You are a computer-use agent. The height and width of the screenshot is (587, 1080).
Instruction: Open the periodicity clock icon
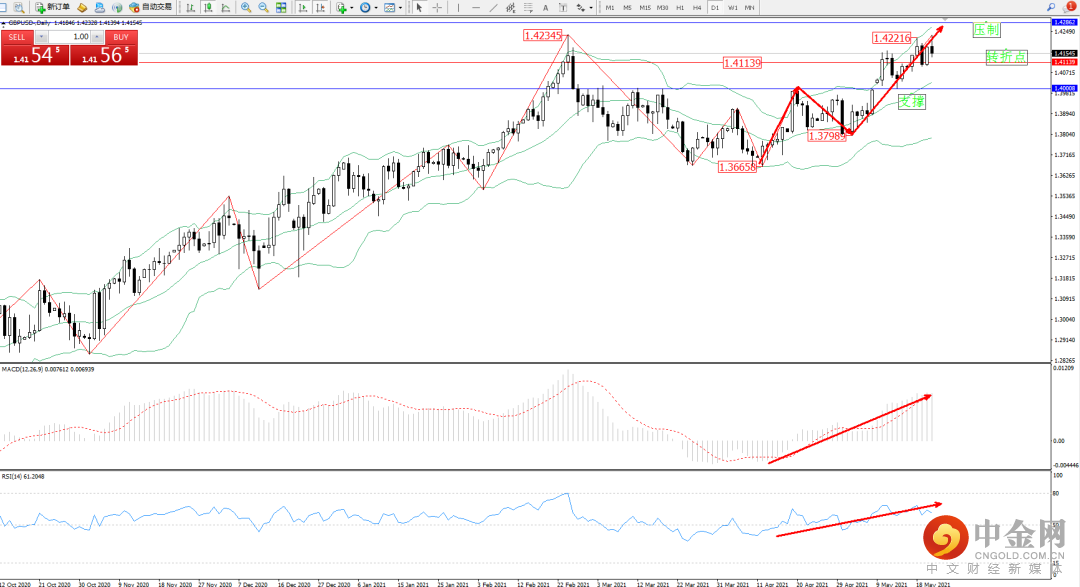365,8
